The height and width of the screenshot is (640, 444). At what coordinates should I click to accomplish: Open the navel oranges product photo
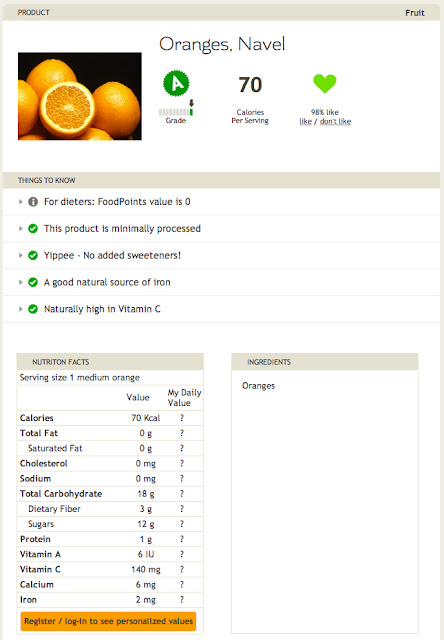click(80, 96)
